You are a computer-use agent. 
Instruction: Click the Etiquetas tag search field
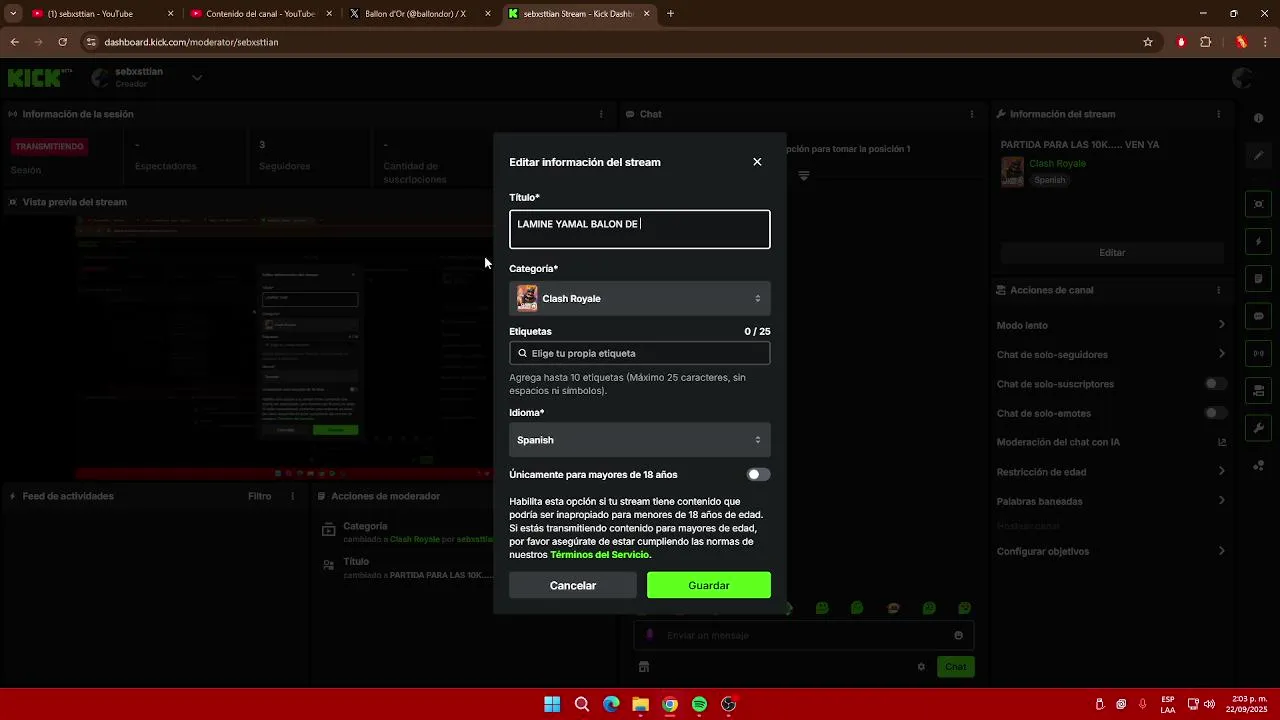click(640, 353)
